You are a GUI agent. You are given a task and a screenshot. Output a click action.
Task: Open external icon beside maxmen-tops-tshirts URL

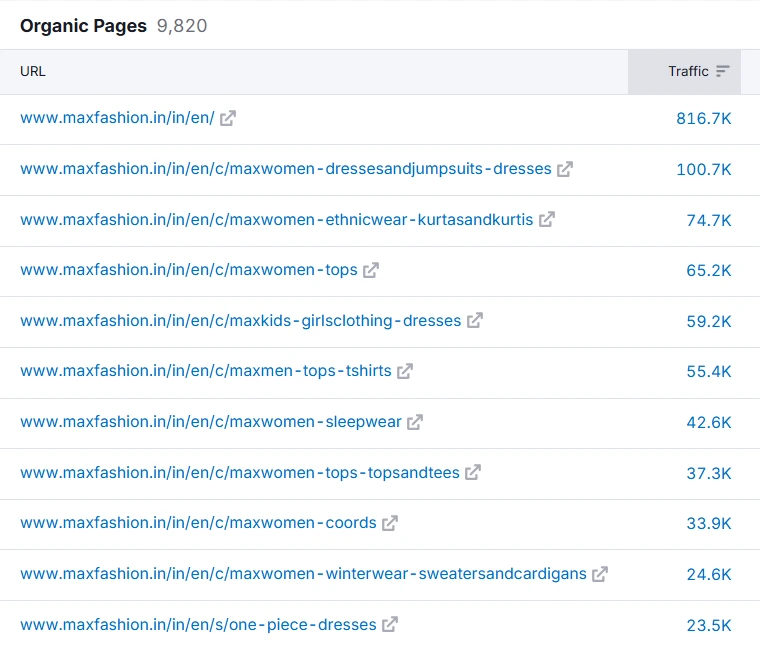coord(405,371)
